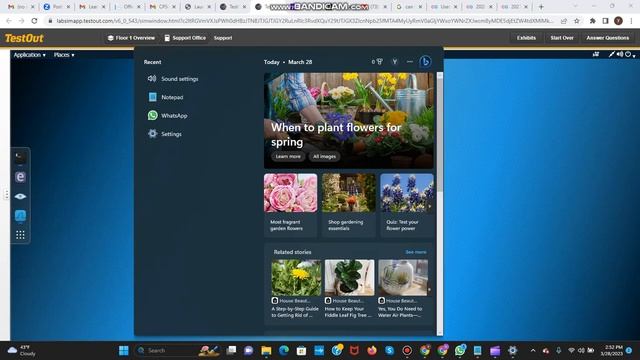Expand the left edge panel handle

tap(6, 195)
